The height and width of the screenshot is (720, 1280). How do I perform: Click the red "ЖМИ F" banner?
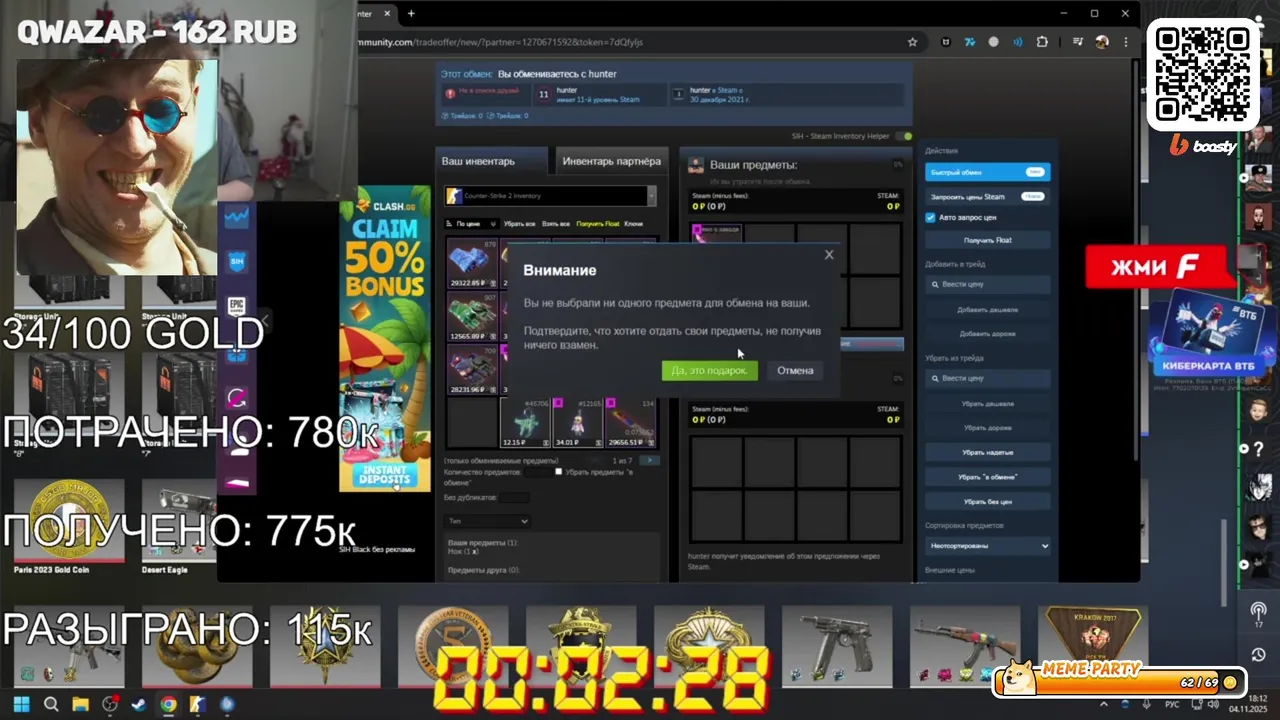point(1159,266)
